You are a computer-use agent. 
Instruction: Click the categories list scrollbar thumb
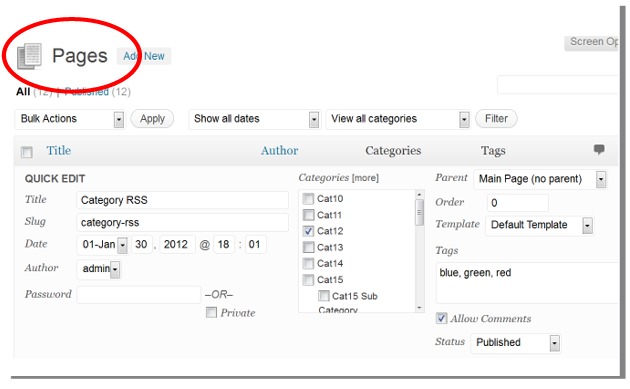click(419, 213)
